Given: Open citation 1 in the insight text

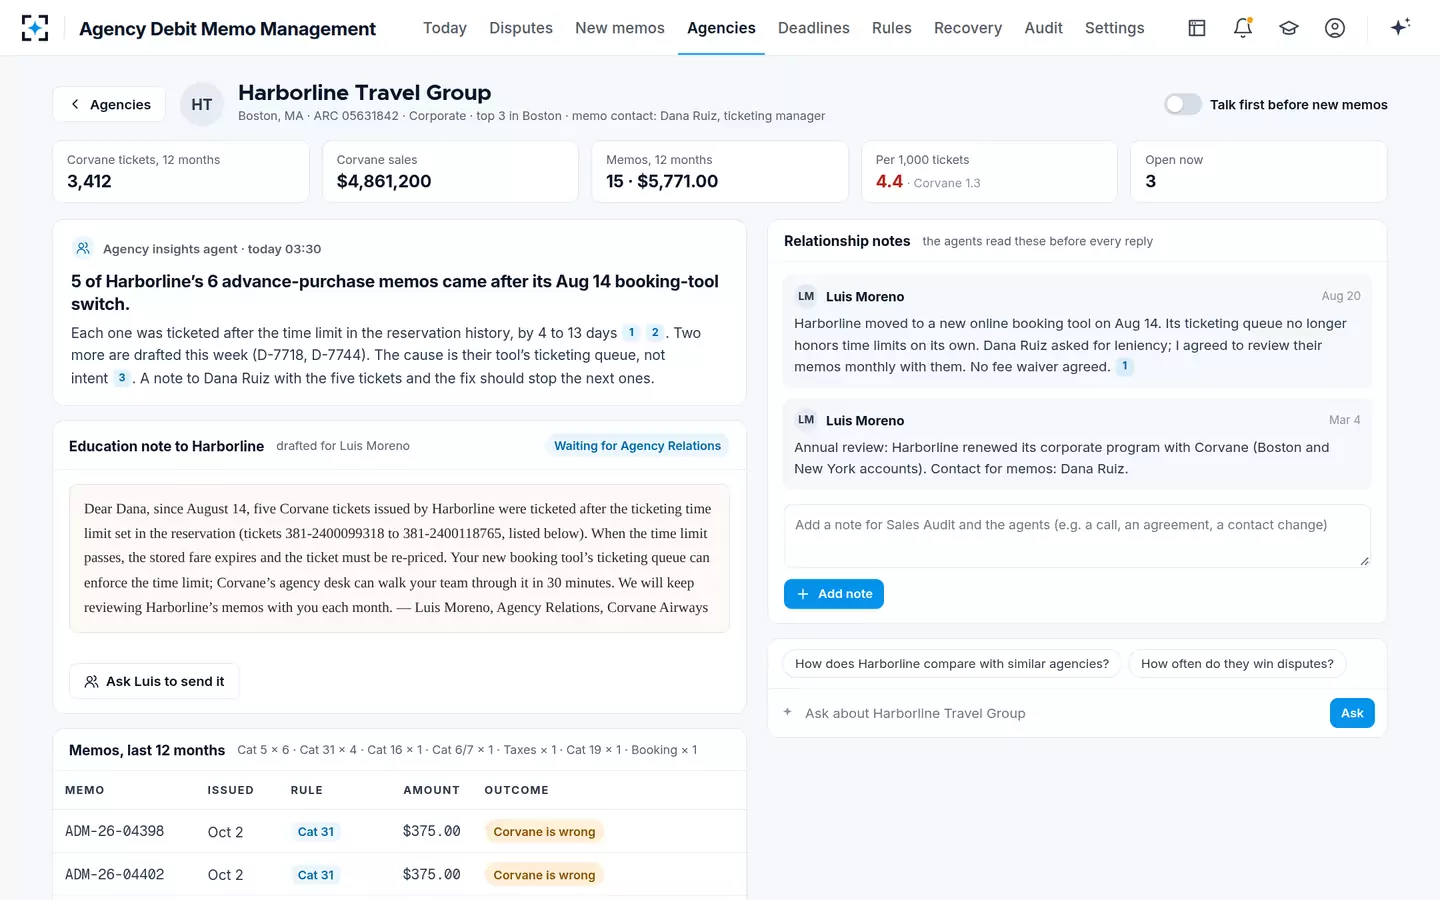Looking at the screenshot, I should (632, 333).
